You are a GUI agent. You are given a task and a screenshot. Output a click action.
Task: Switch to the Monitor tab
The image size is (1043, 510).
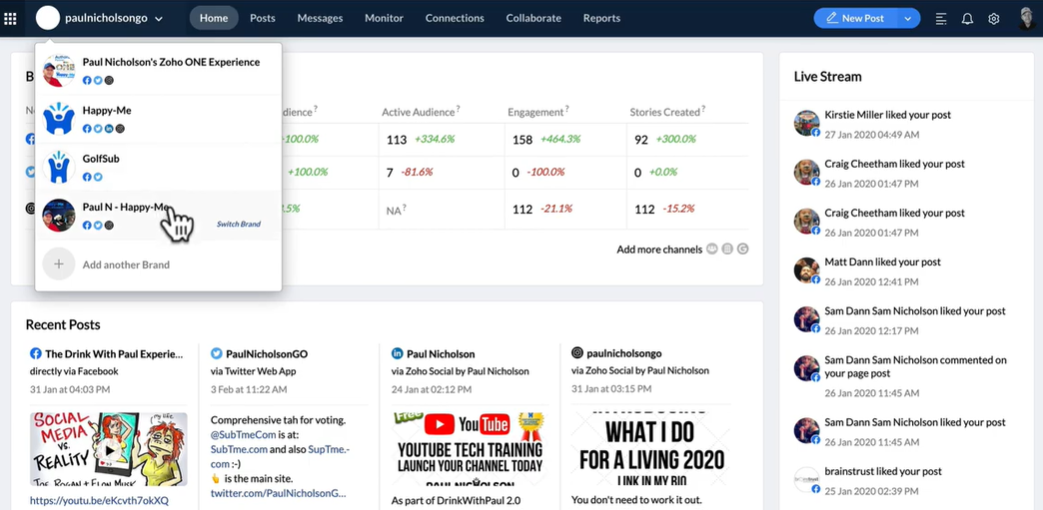coord(384,19)
